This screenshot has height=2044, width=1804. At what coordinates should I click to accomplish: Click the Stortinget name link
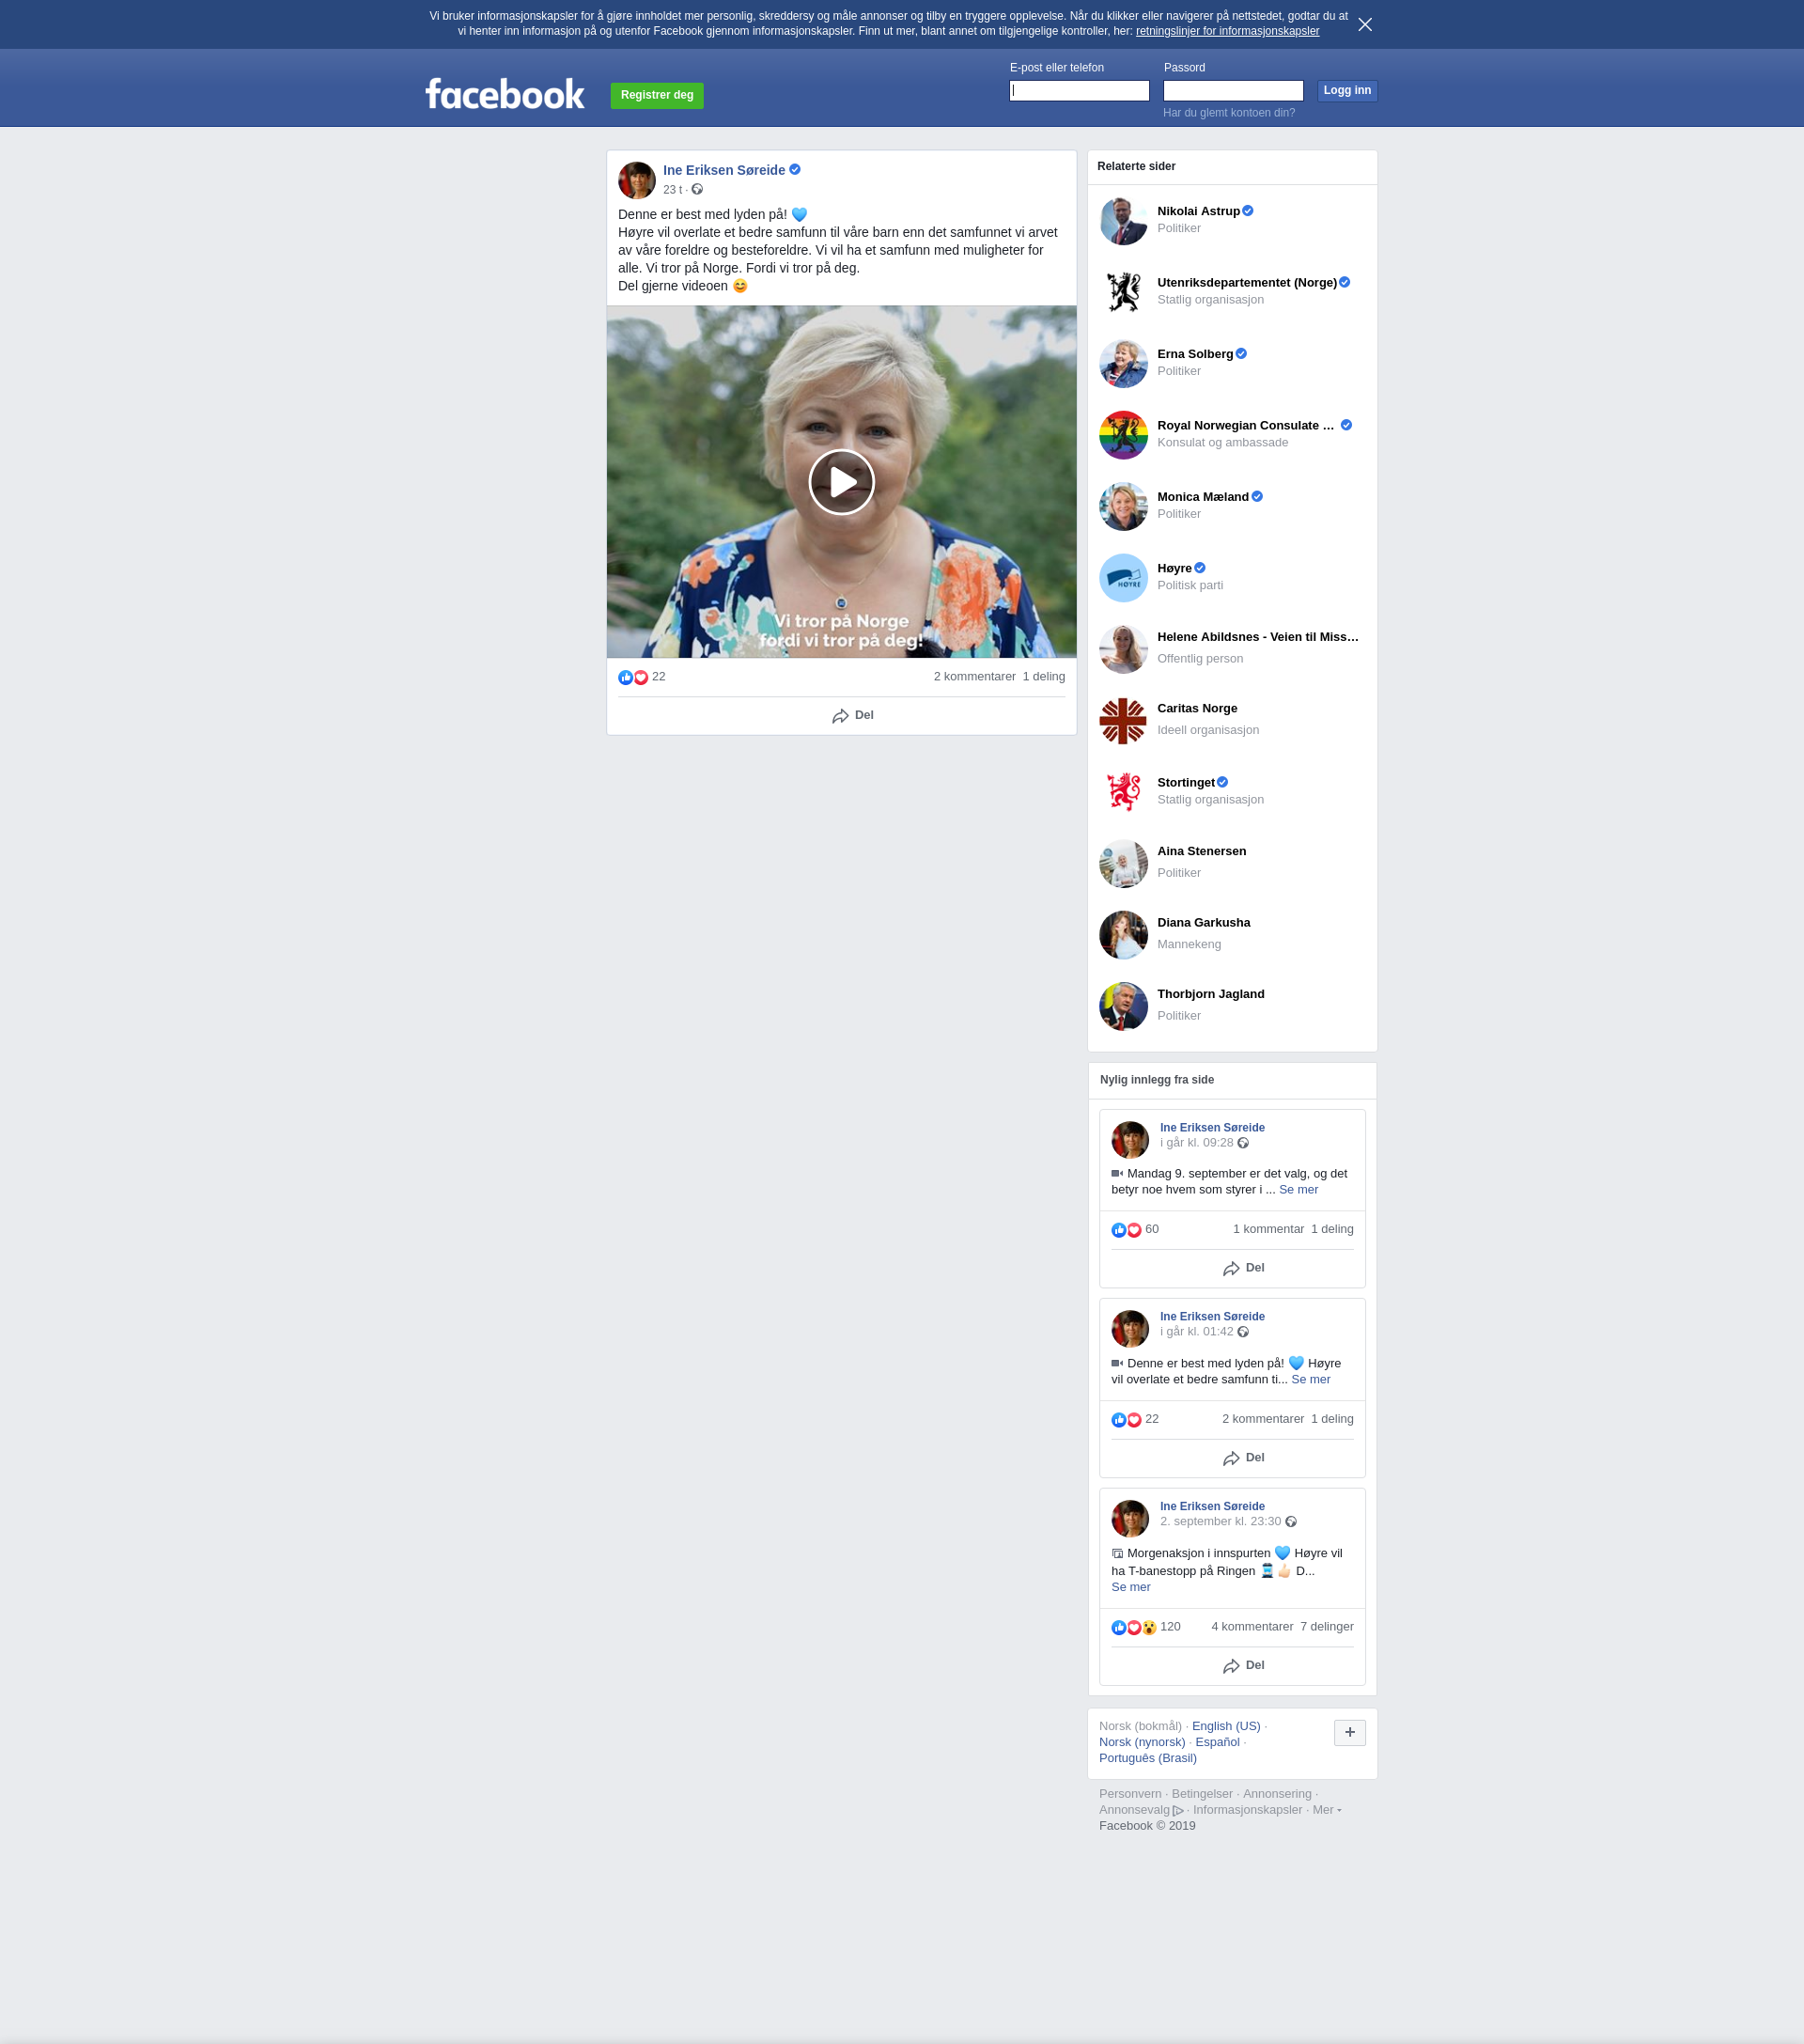[1186, 783]
